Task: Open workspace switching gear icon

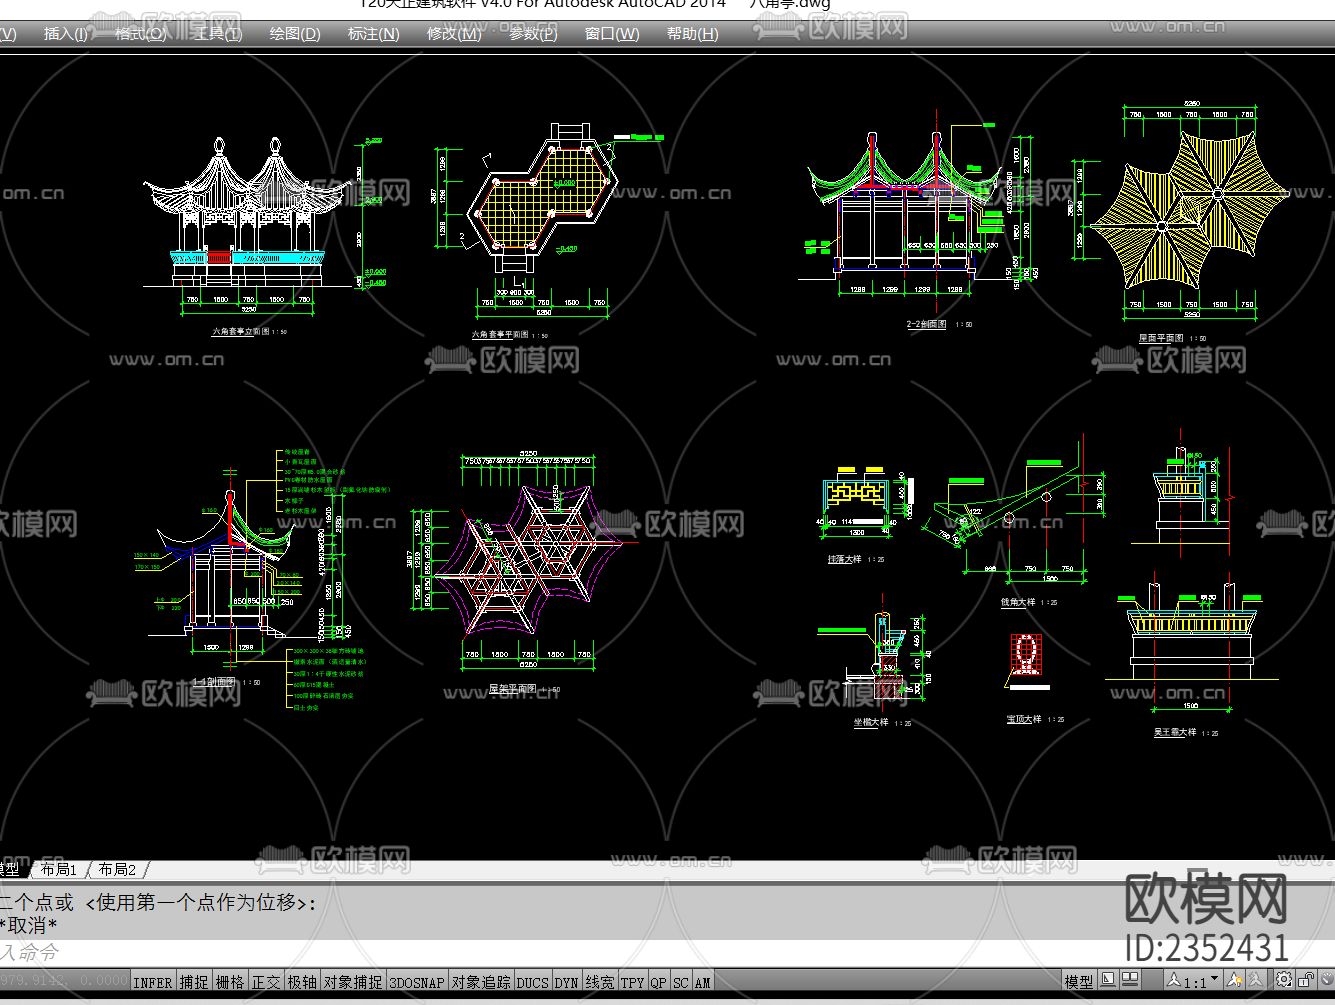Action: point(1284,980)
